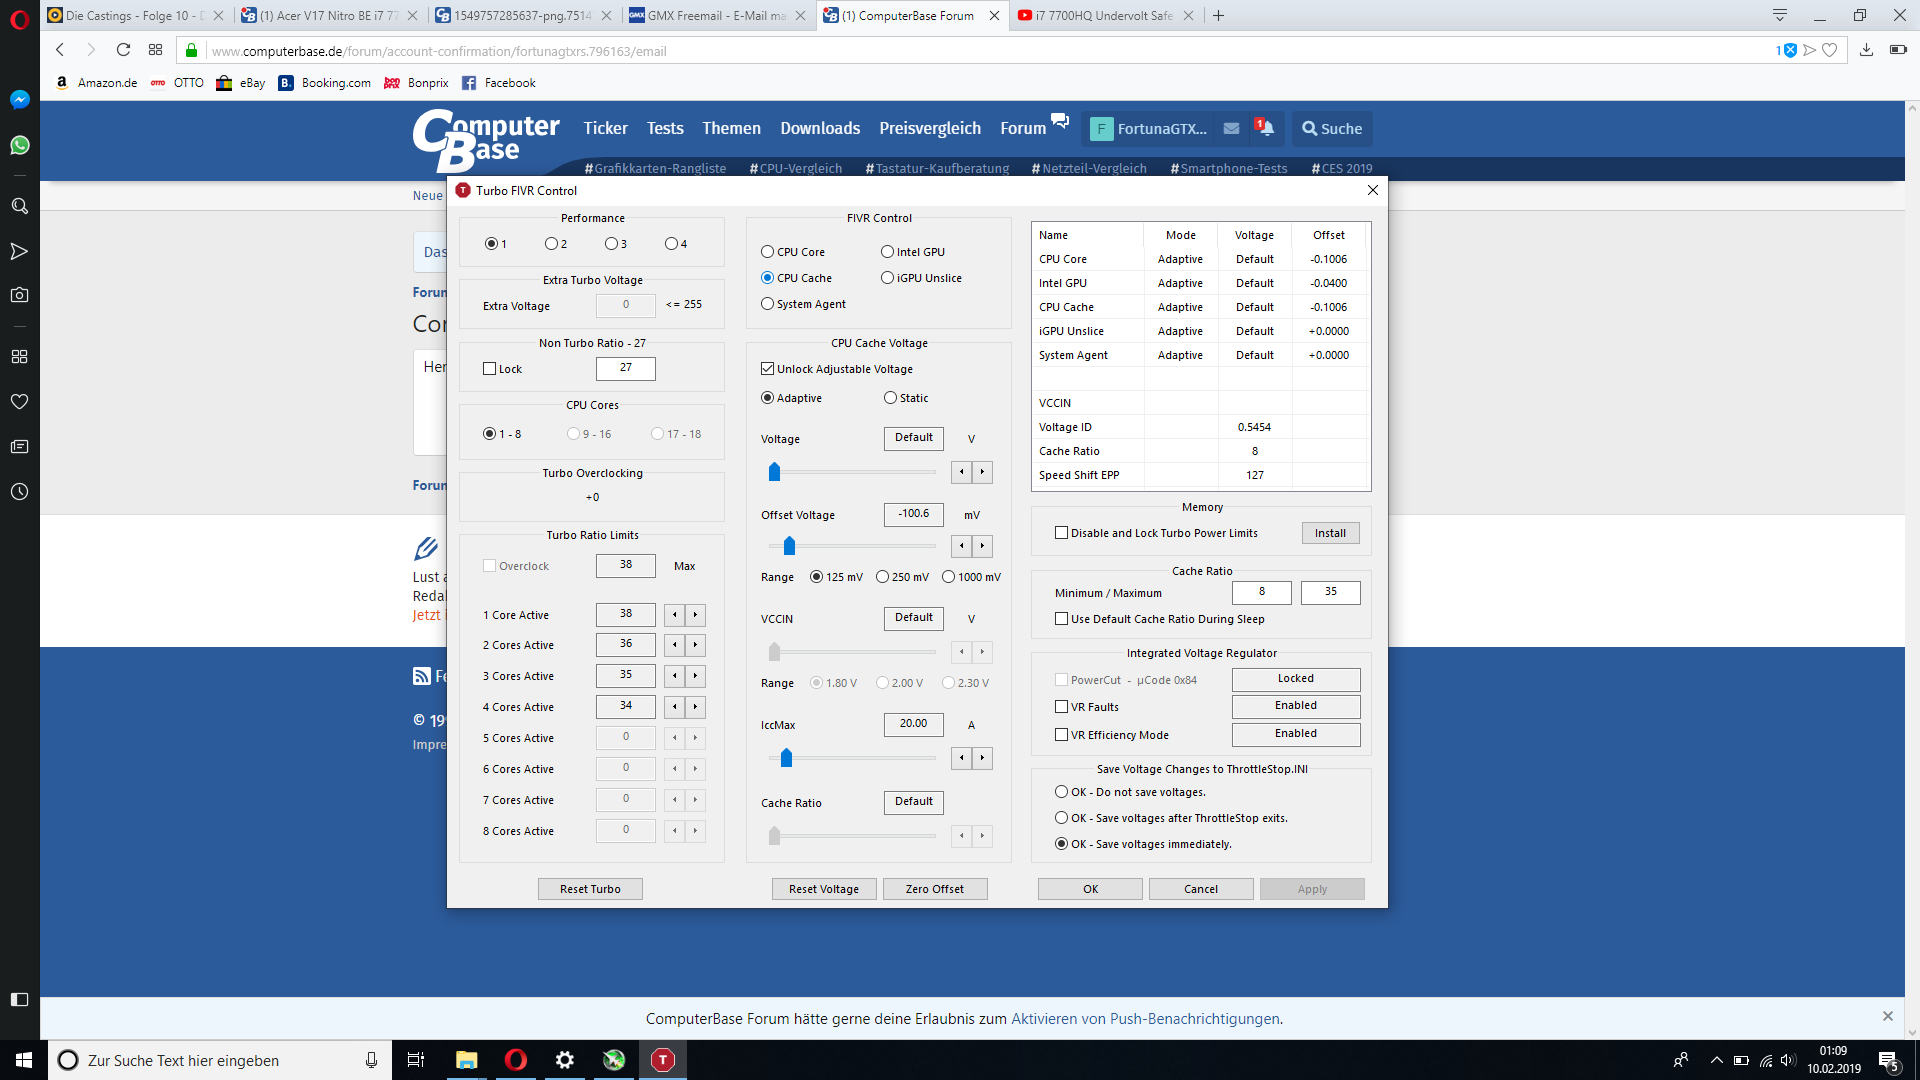Uncheck Unlock Adjustable Voltage

767,369
